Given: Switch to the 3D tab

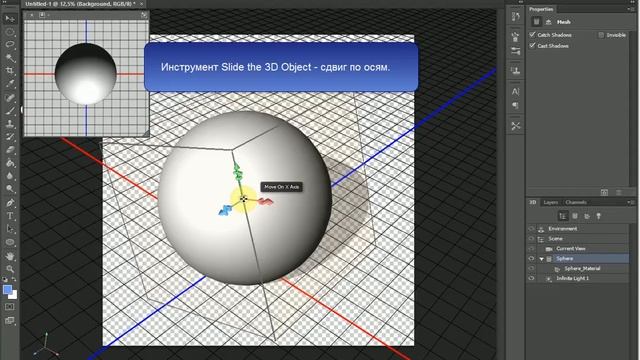Looking at the screenshot, I should 533,202.
